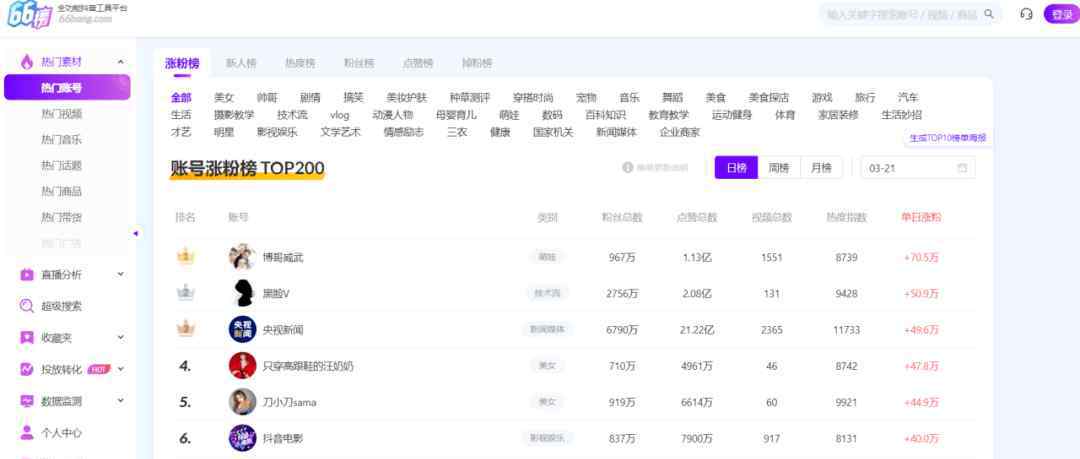
Task: Expand the 直播分析 sidebar section
Action: coord(121,274)
